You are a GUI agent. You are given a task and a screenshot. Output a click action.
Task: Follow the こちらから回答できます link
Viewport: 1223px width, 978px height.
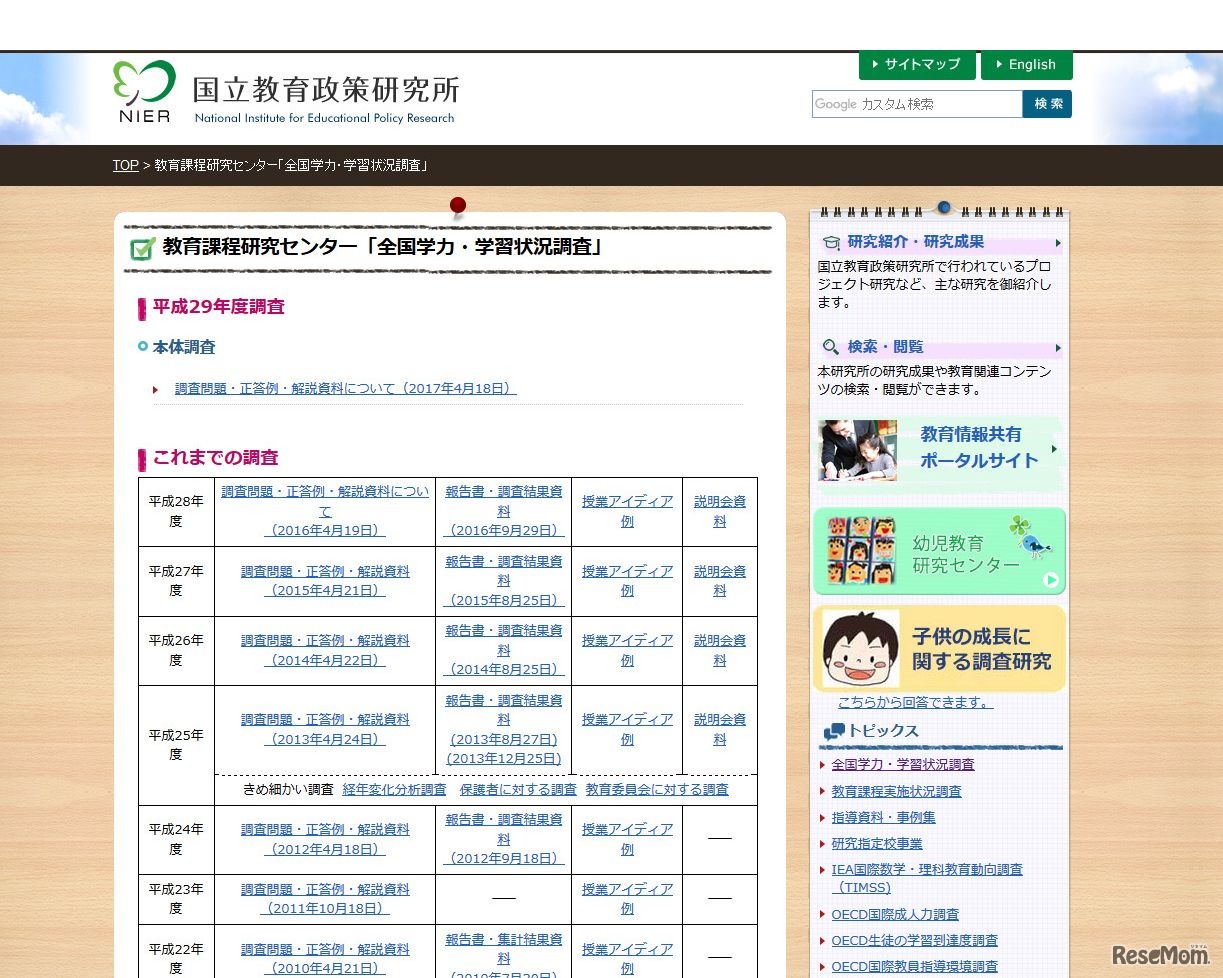click(x=915, y=703)
